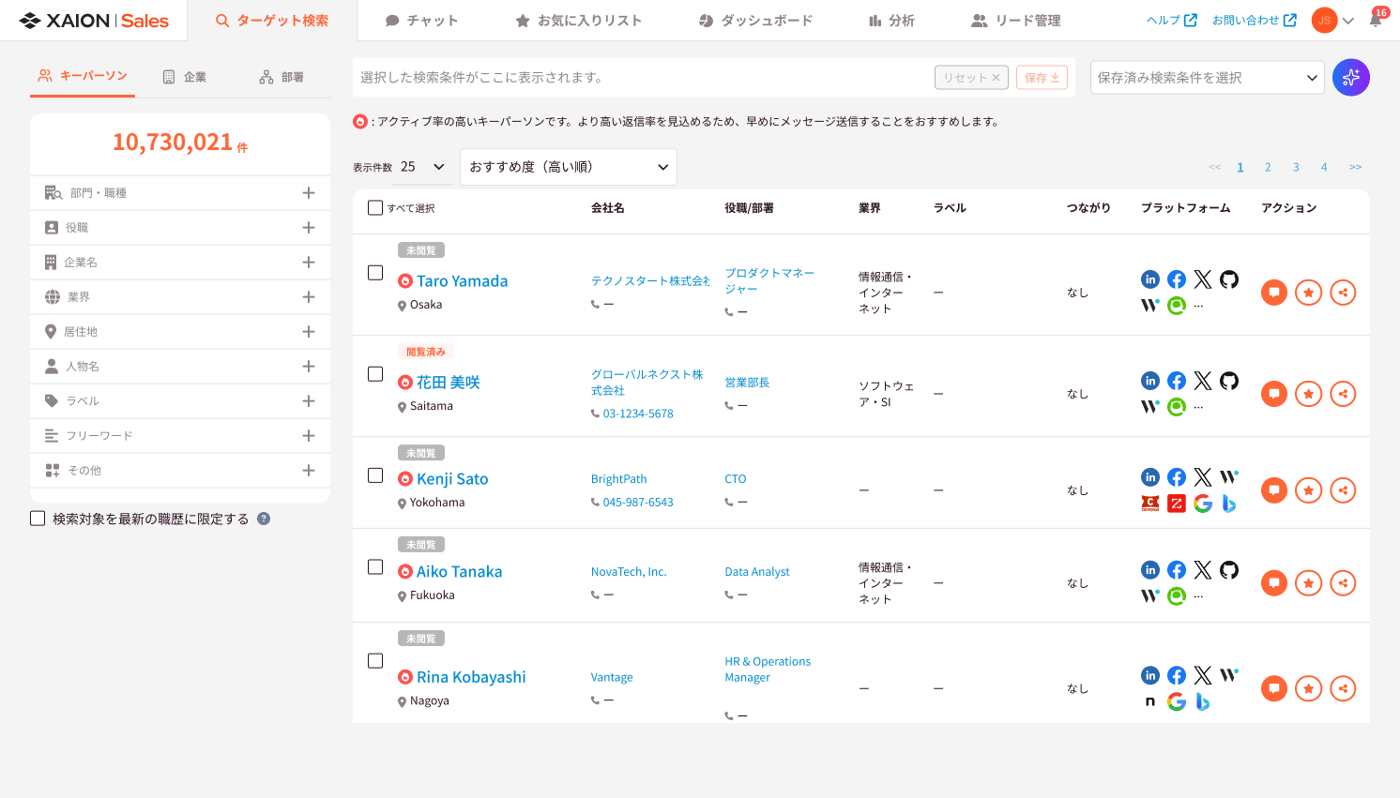Favorite Kenji Sato with star icon

[x=1308, y=490]
